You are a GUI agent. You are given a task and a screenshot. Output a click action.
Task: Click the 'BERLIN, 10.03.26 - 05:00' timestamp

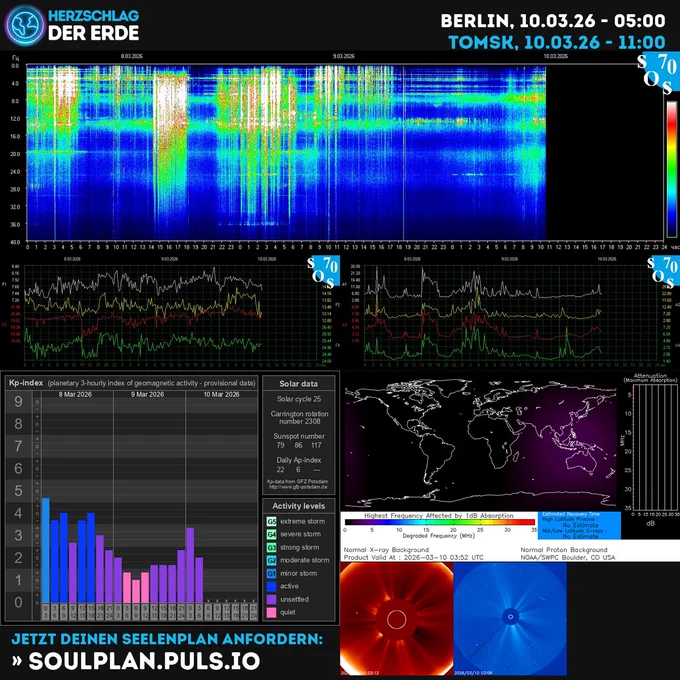553,21
